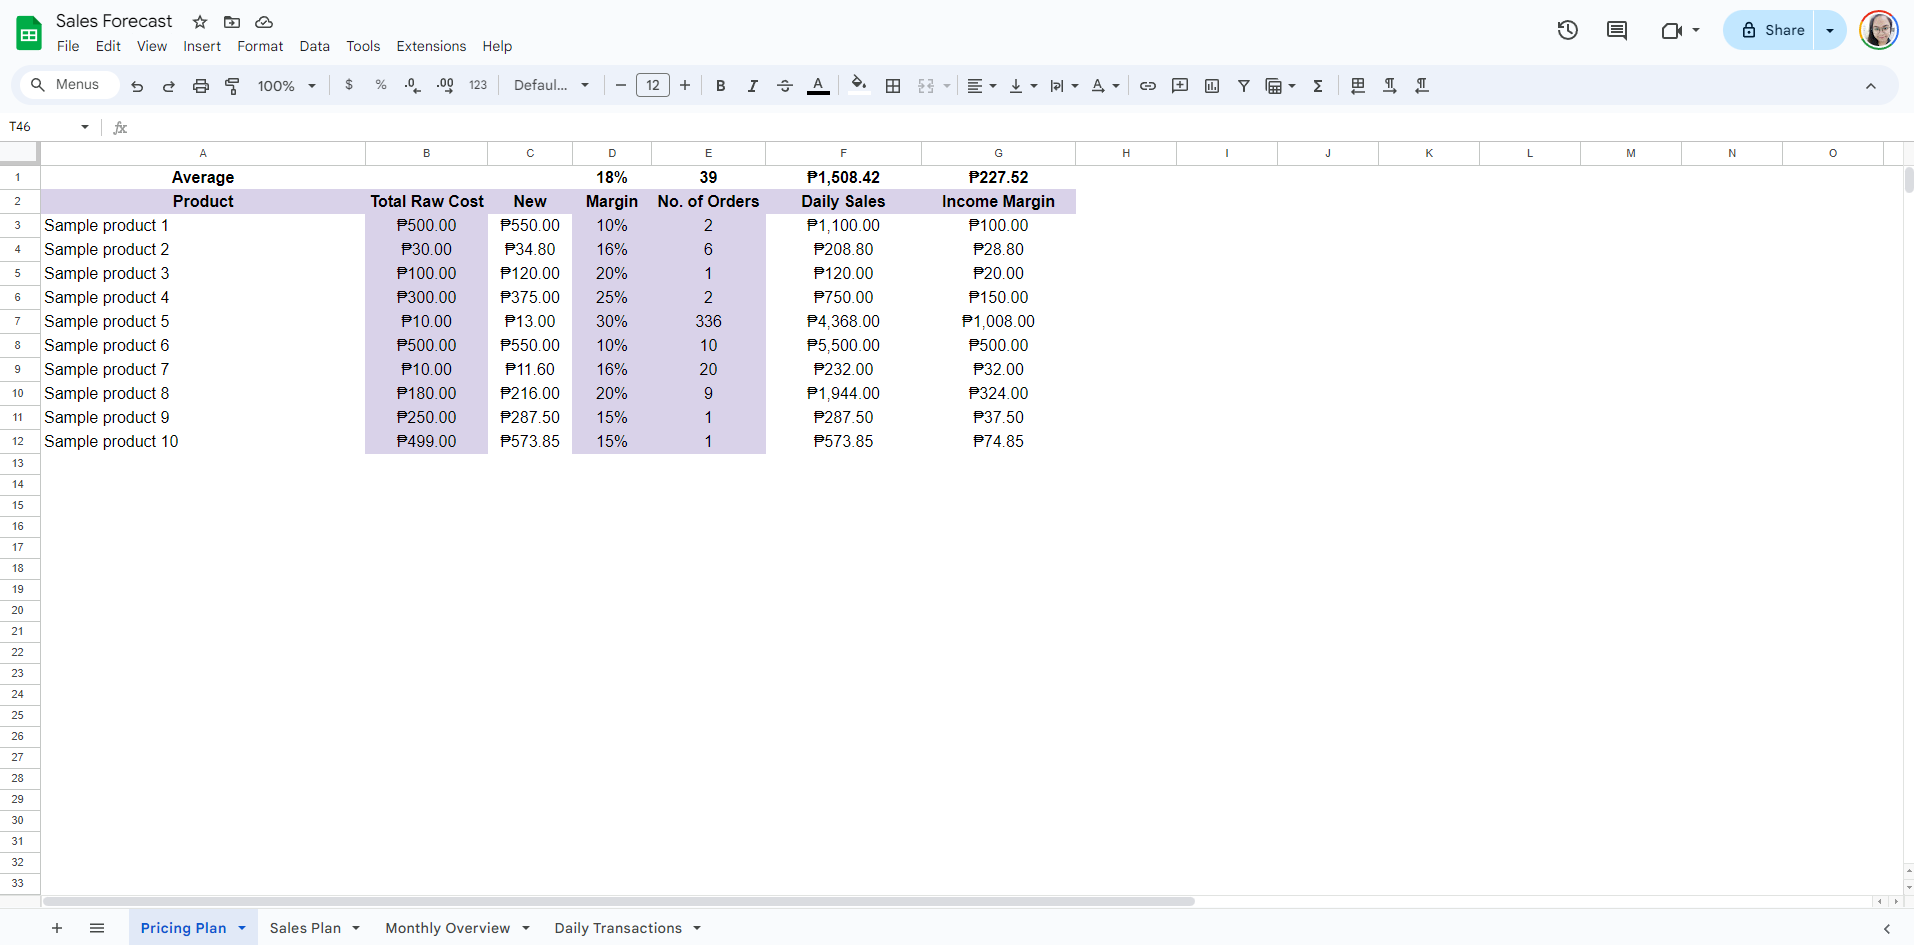Select column F header
This screenshot has width=1914, height=945.
pos(843,153)
